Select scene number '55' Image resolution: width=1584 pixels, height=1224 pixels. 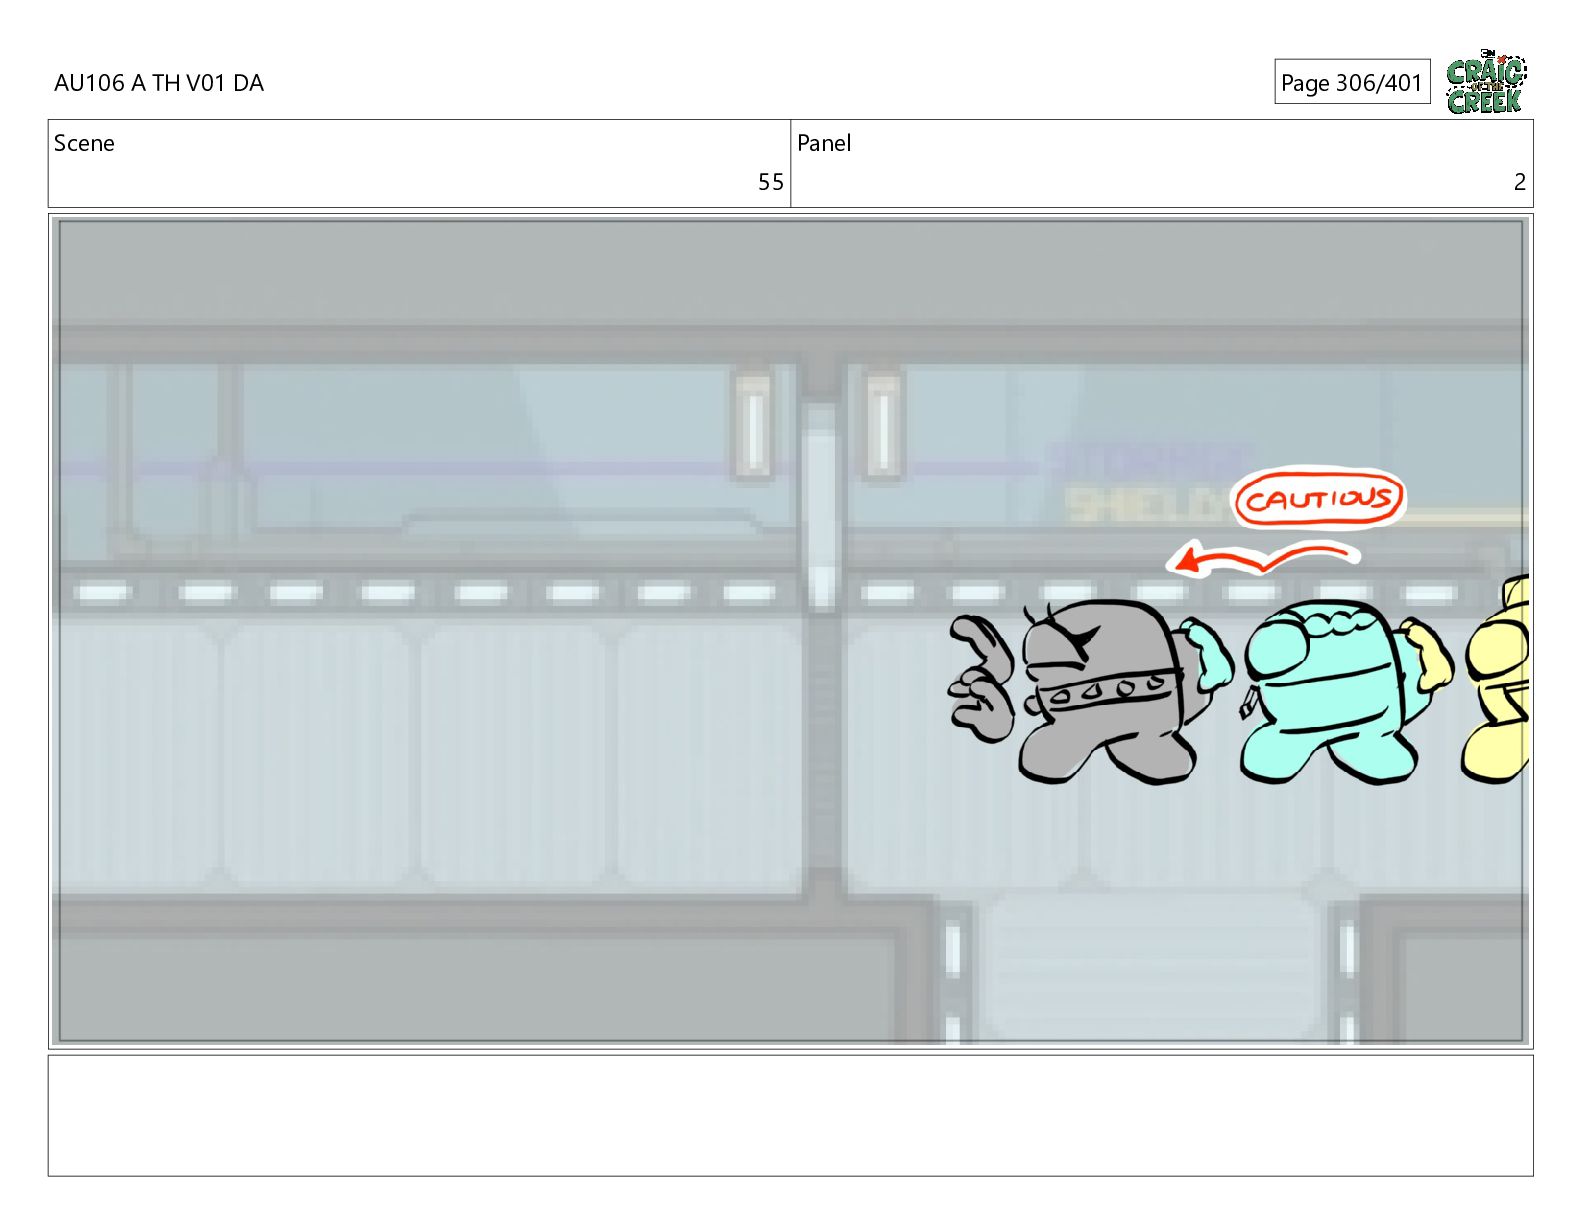770,182
